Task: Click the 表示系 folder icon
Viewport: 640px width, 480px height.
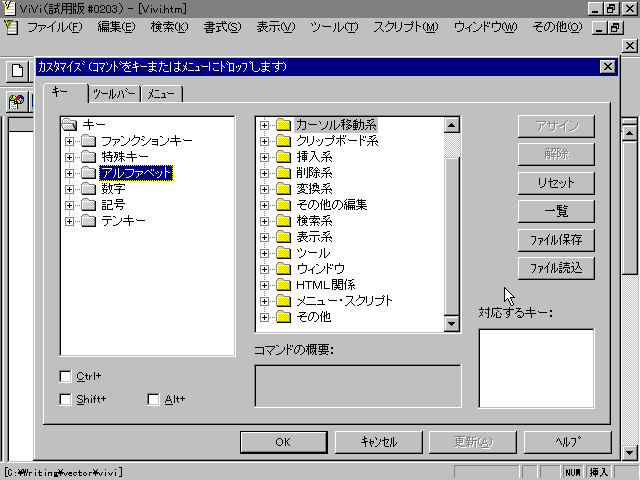Action: (283, 237)
